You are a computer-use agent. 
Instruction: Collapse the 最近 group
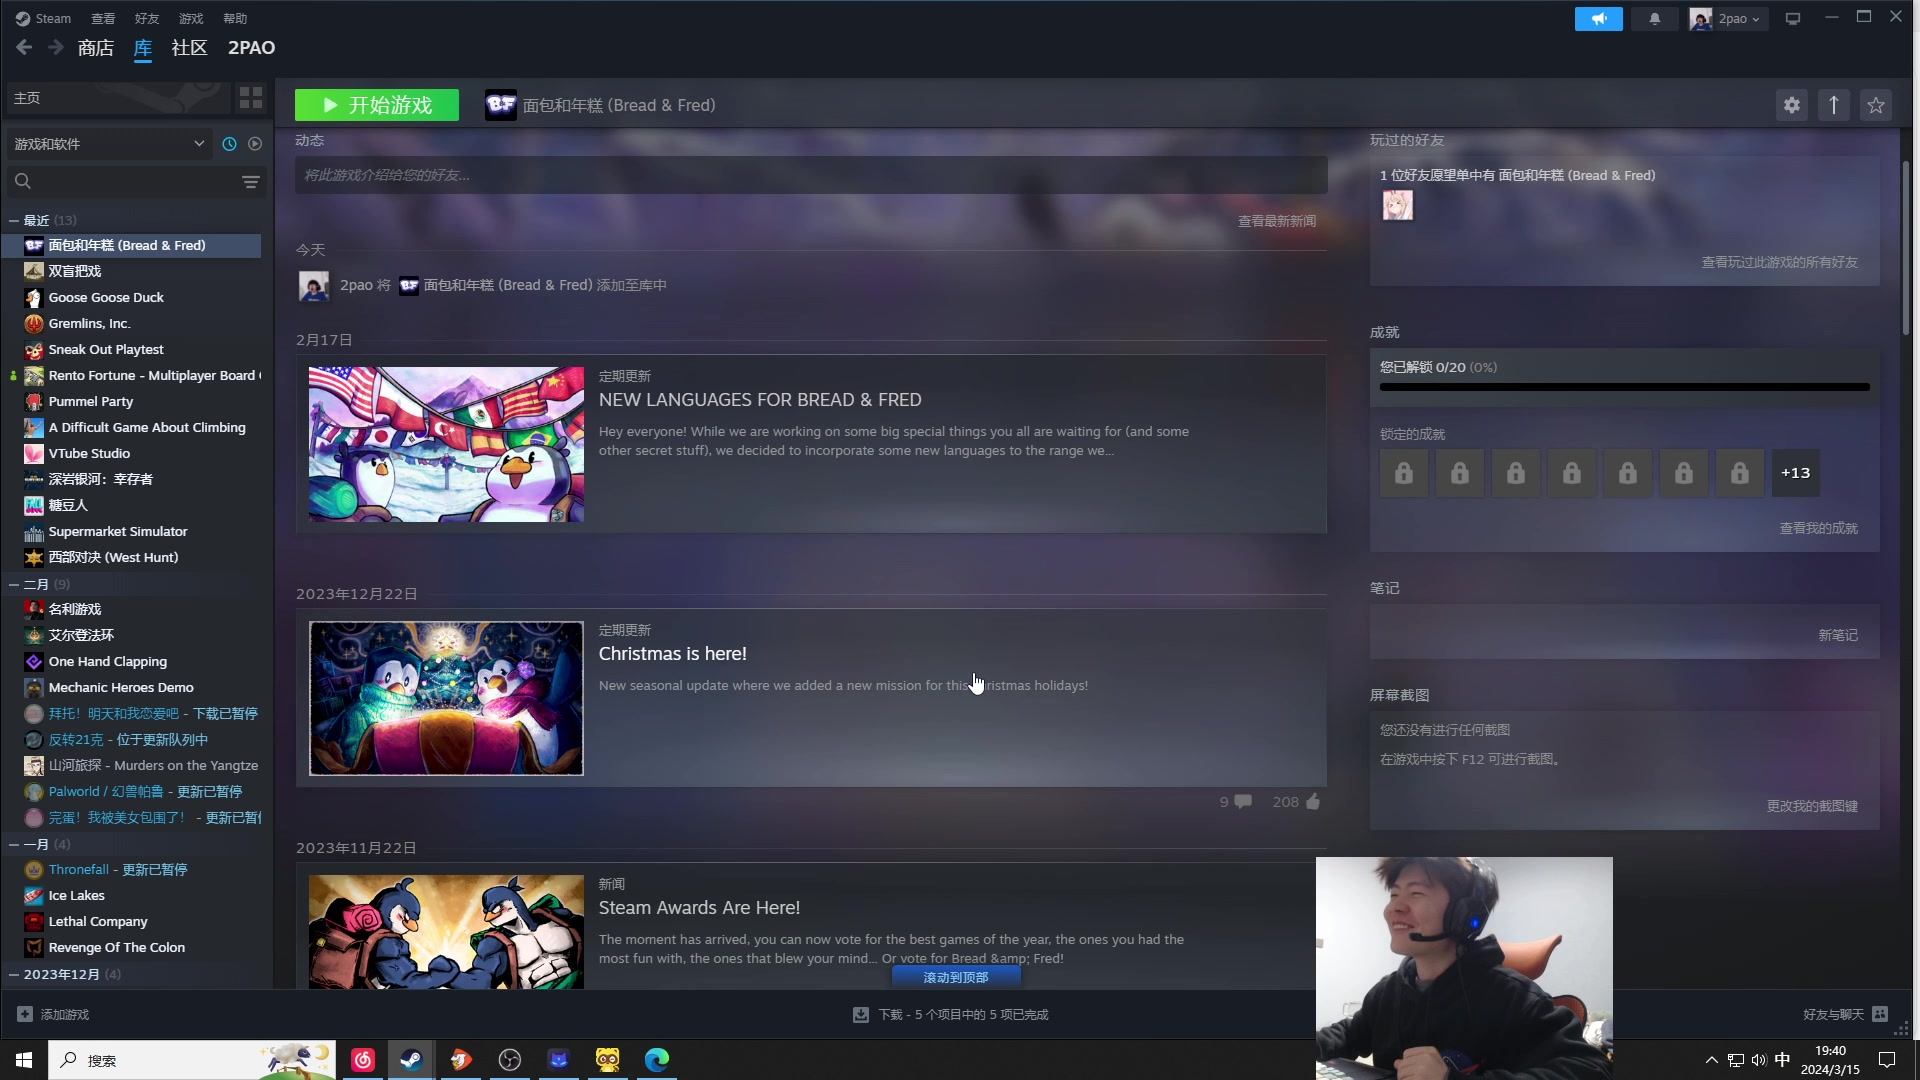pos(14,220)
